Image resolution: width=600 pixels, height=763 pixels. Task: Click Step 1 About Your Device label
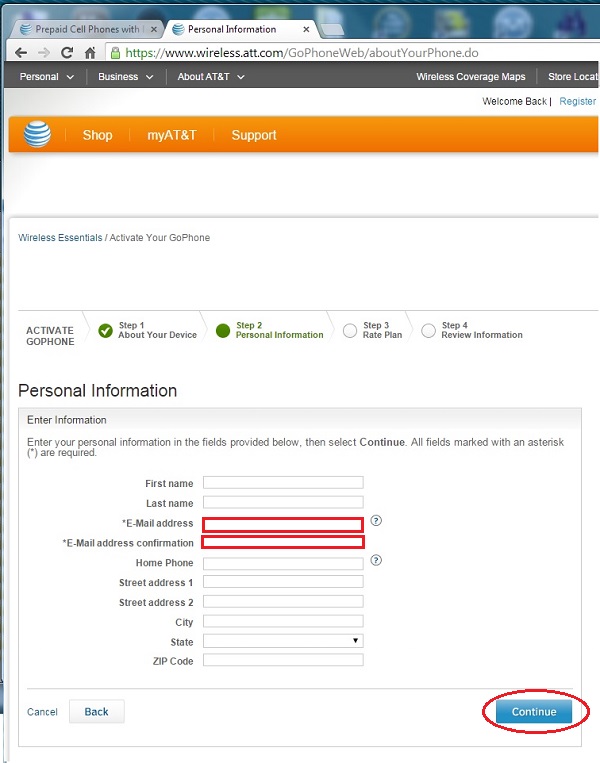coord(157,330)
